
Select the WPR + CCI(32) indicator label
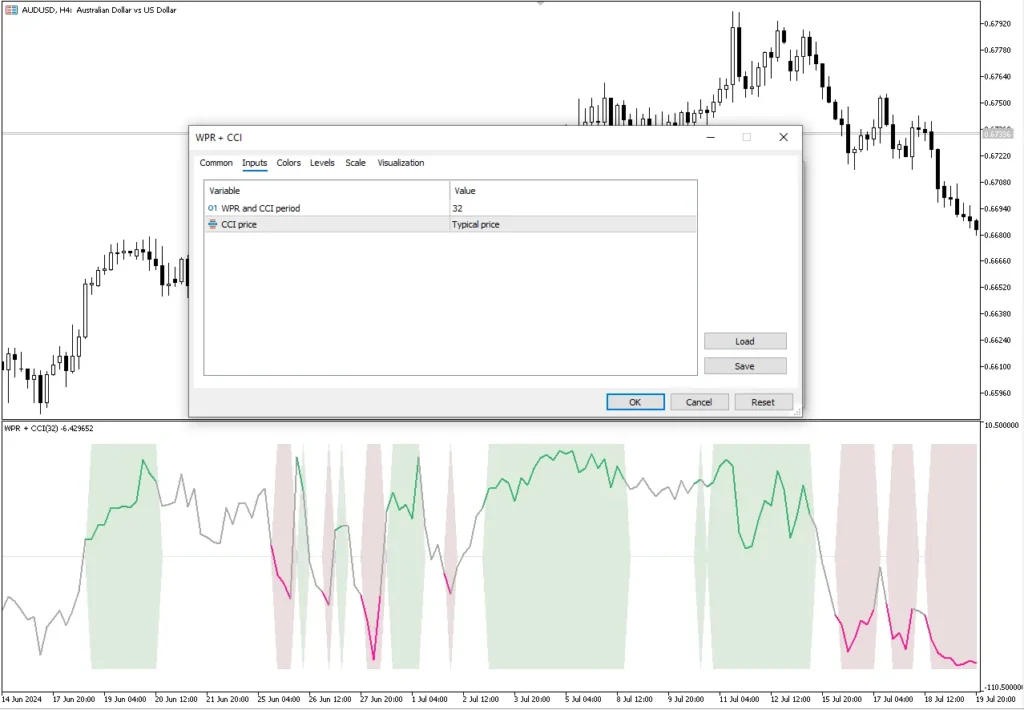(x=48, y=429)
